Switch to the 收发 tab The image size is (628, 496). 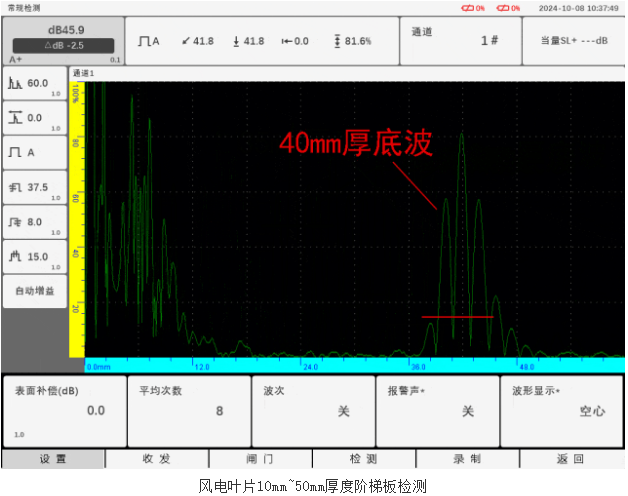pyautogui.click(x=156, y=459)
